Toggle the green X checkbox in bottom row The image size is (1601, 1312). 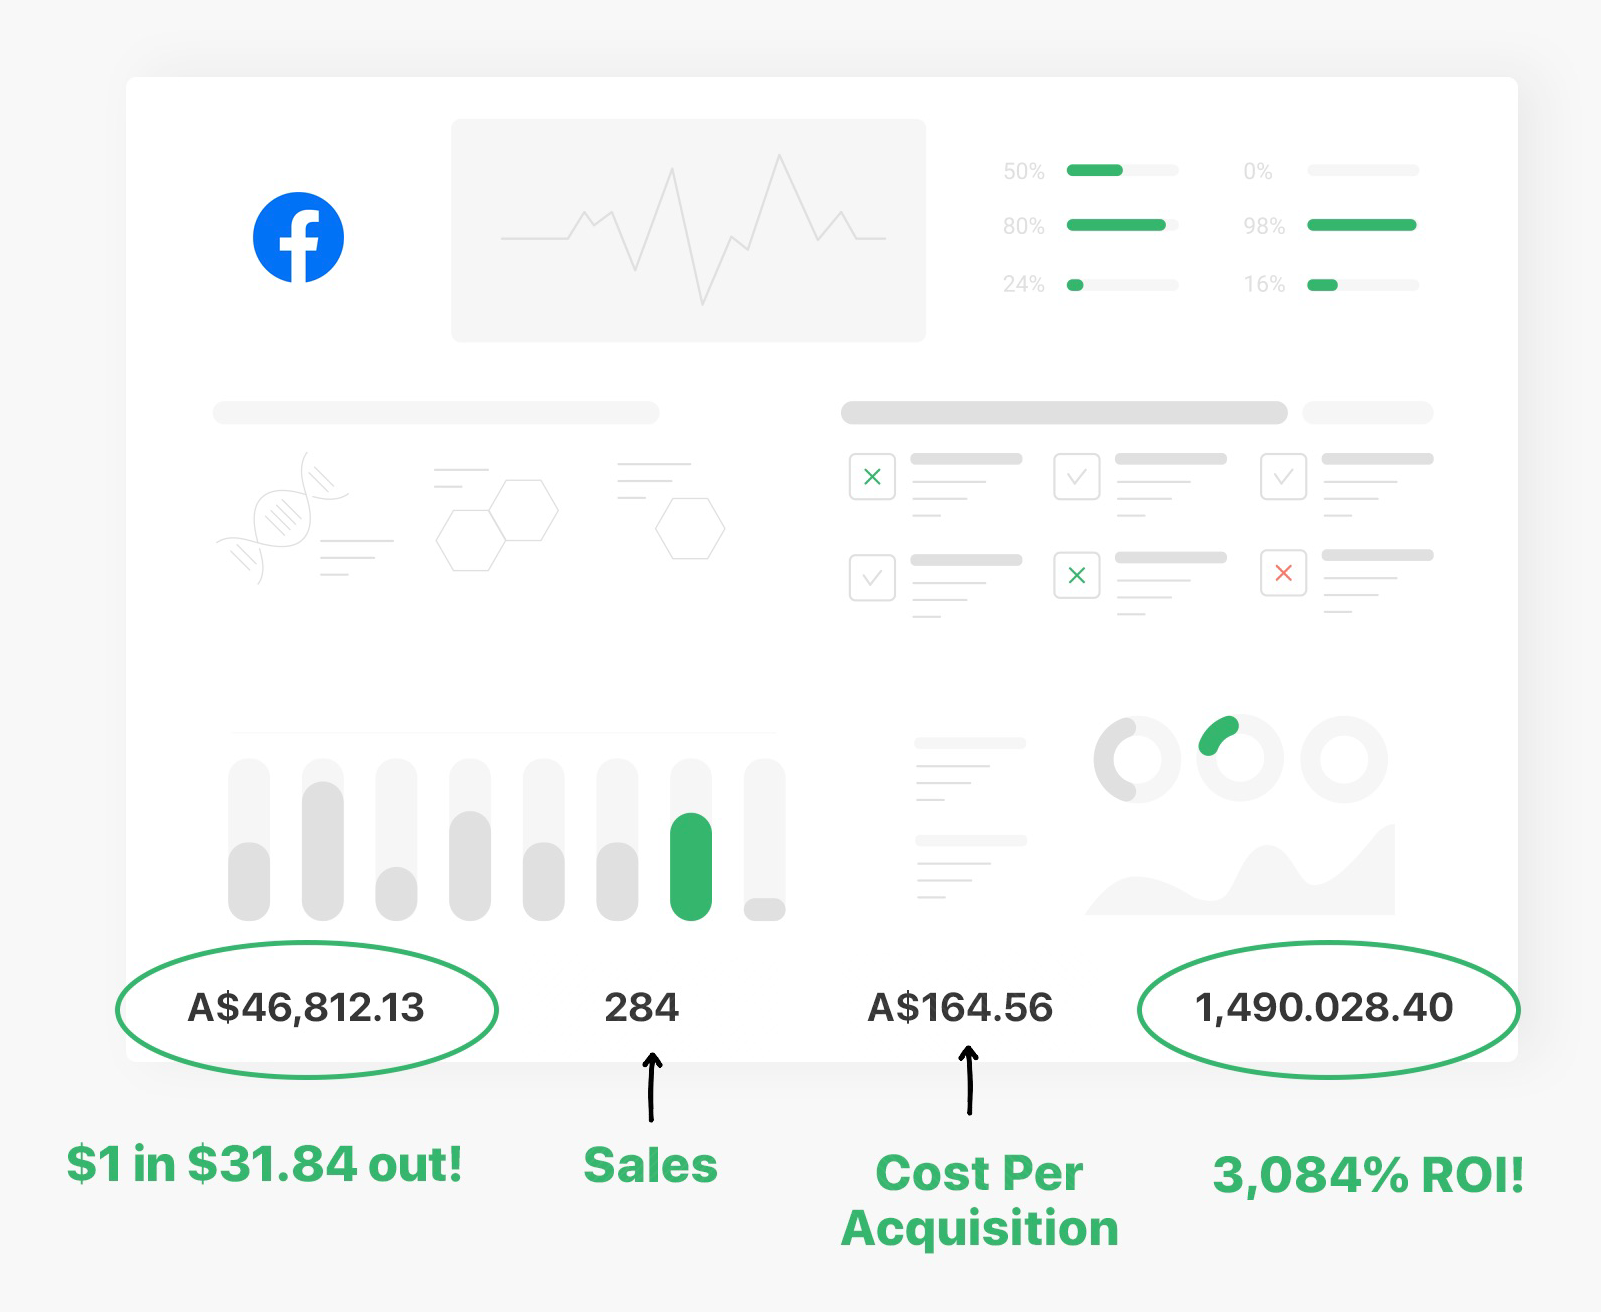point(1077,575)
